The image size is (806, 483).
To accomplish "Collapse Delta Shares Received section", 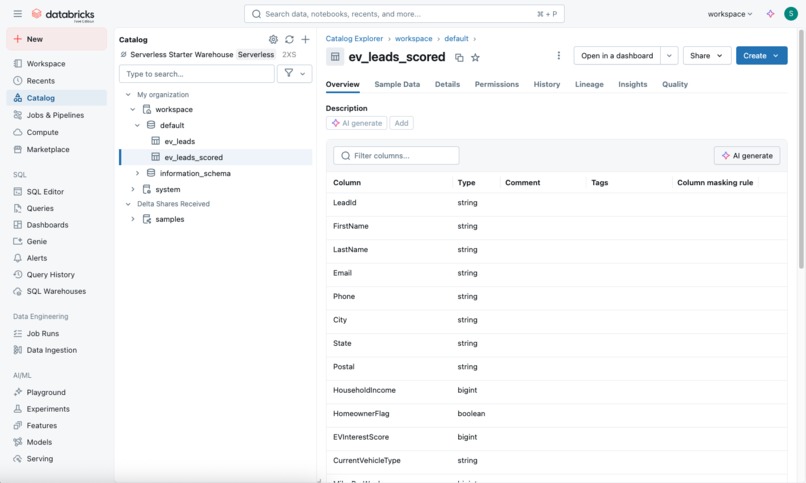I will (x=128, y=204).
